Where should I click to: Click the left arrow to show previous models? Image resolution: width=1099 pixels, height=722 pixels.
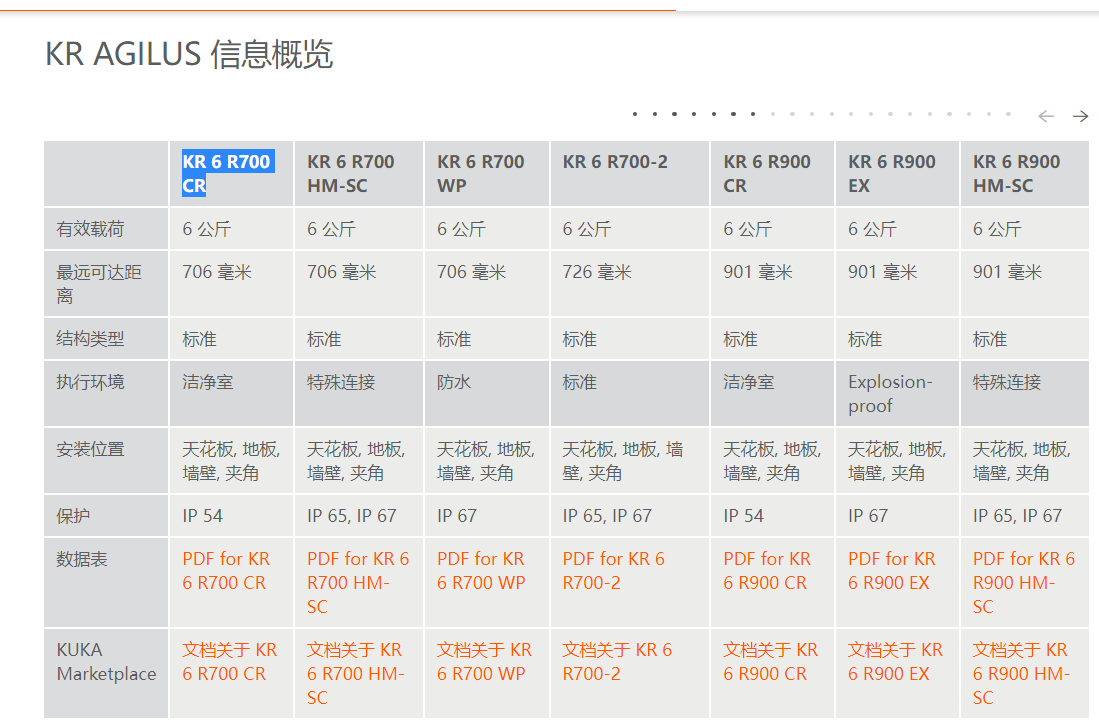[x=1046, y=116]
